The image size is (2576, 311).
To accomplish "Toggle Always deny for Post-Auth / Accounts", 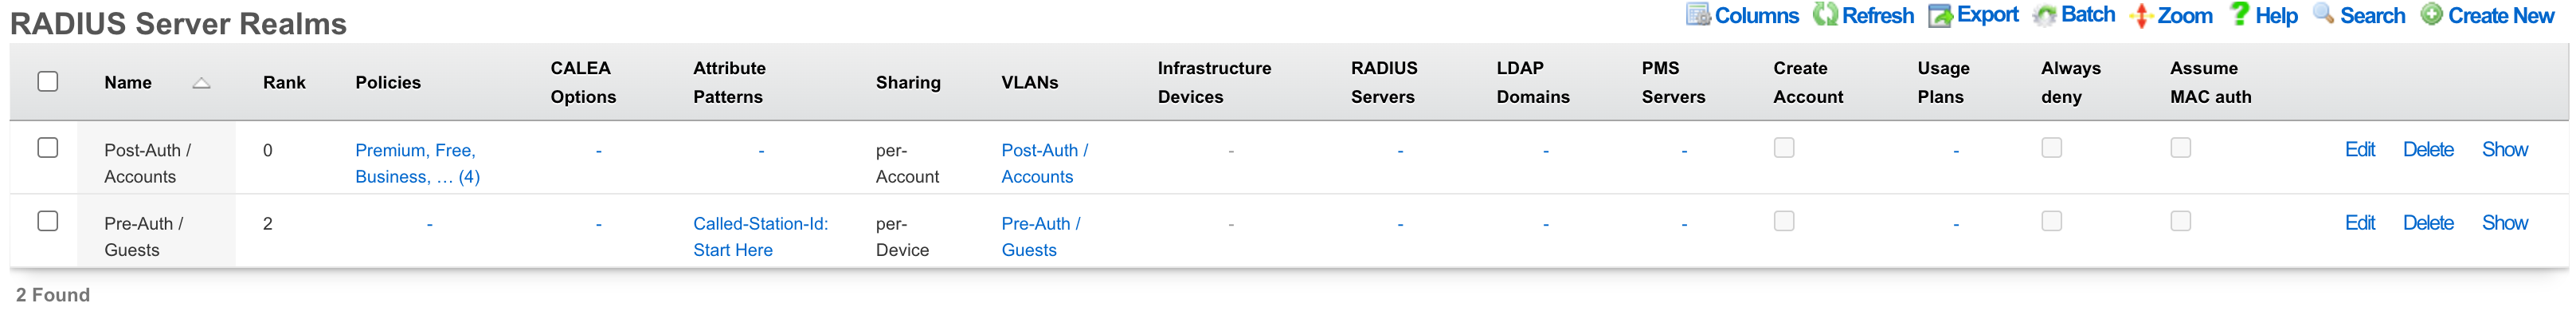I will (2051, 148).
